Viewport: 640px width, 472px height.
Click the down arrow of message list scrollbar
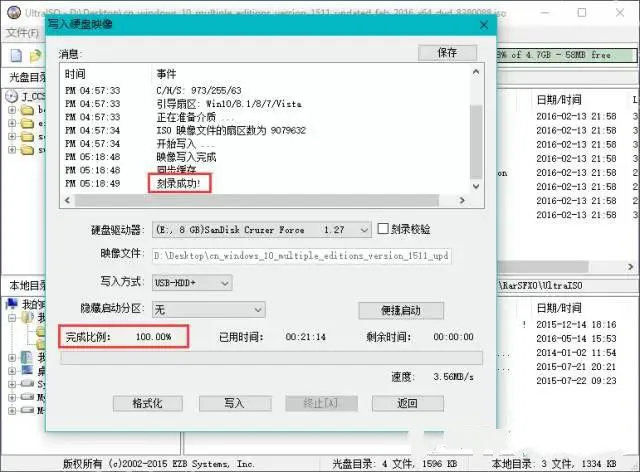point(476,186)
